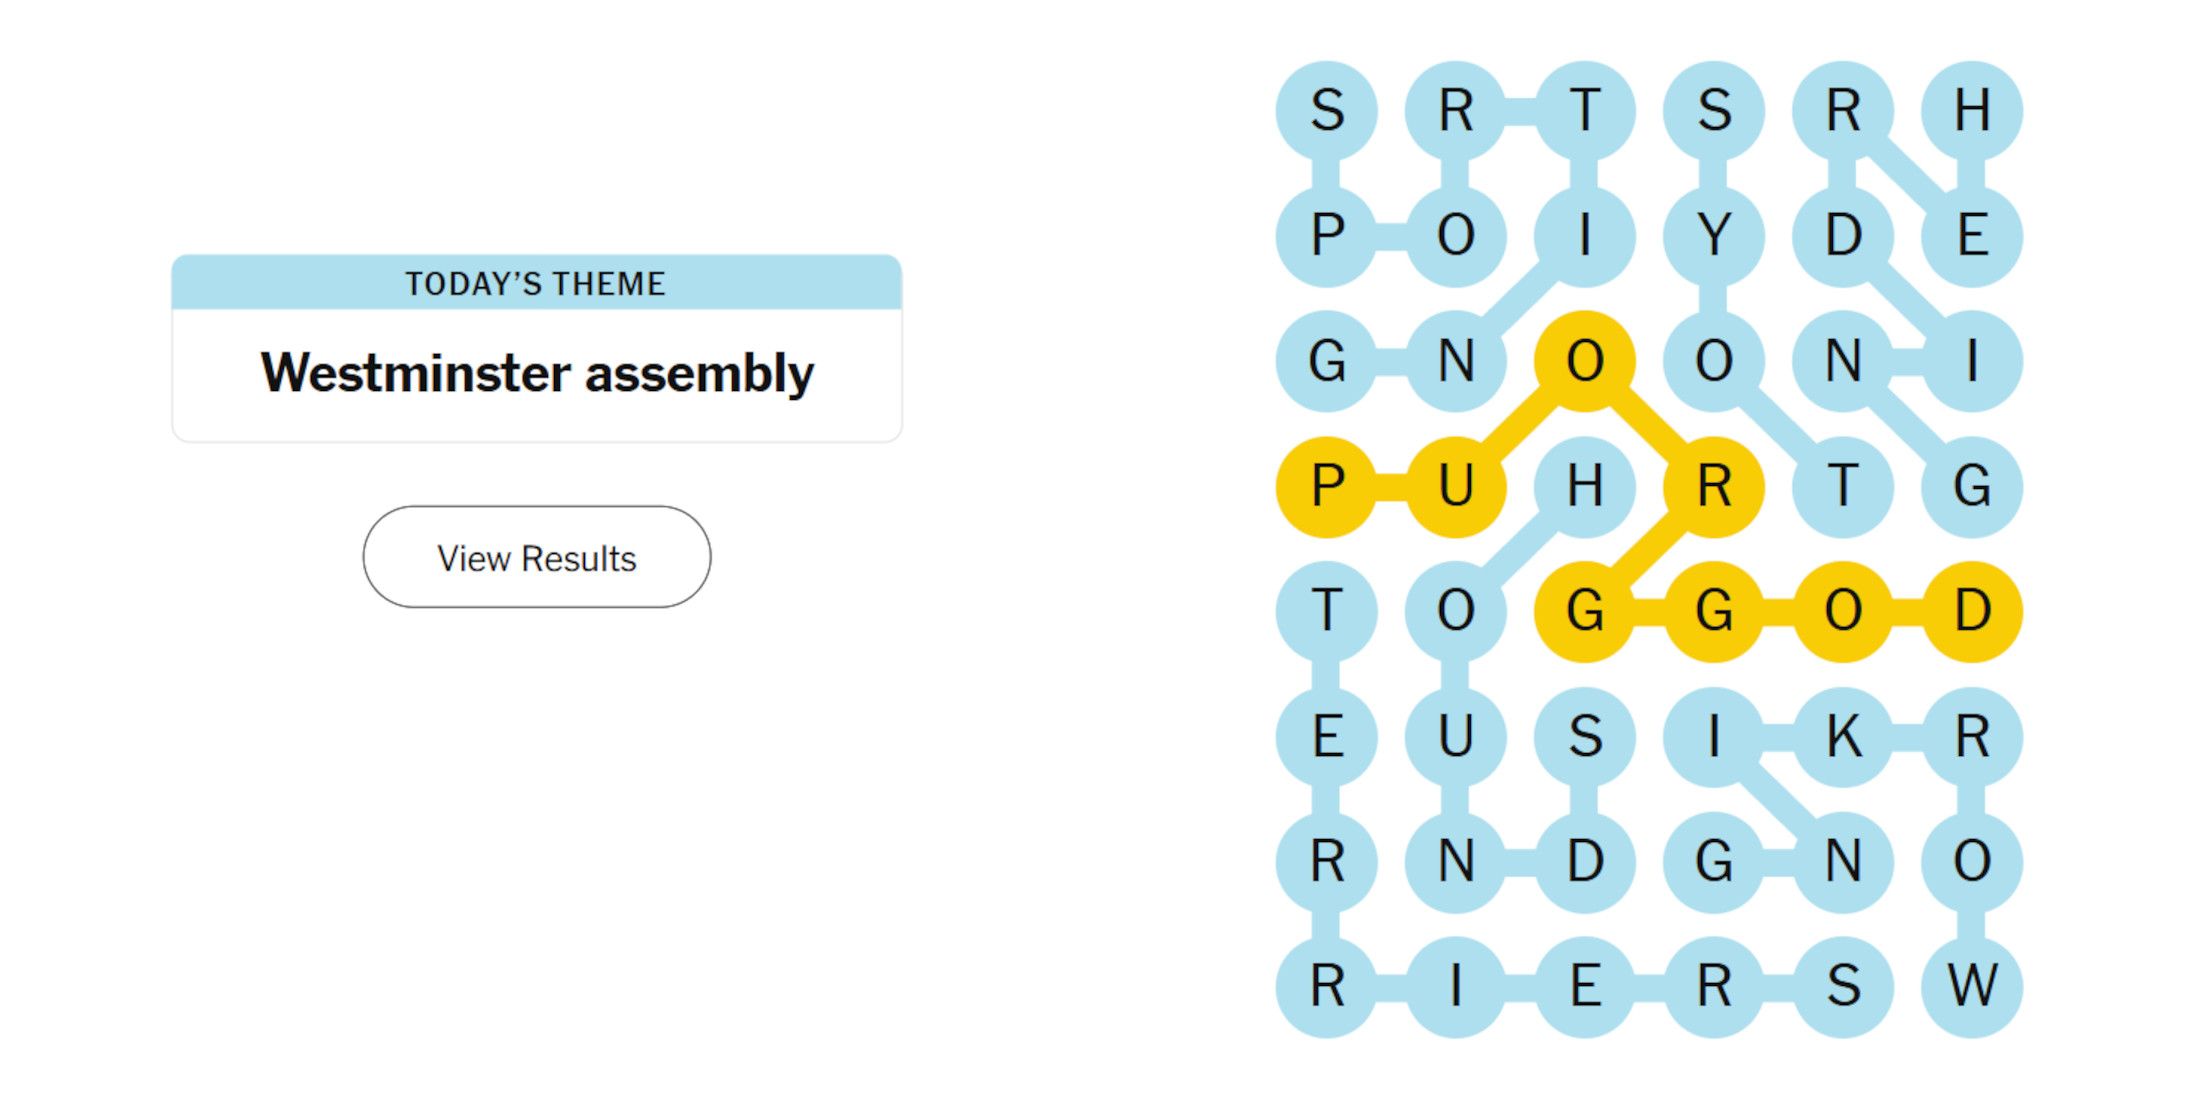Select the letter H in the top-right corner
The image size is (2200, 1100).
[x=1972, y=110]
